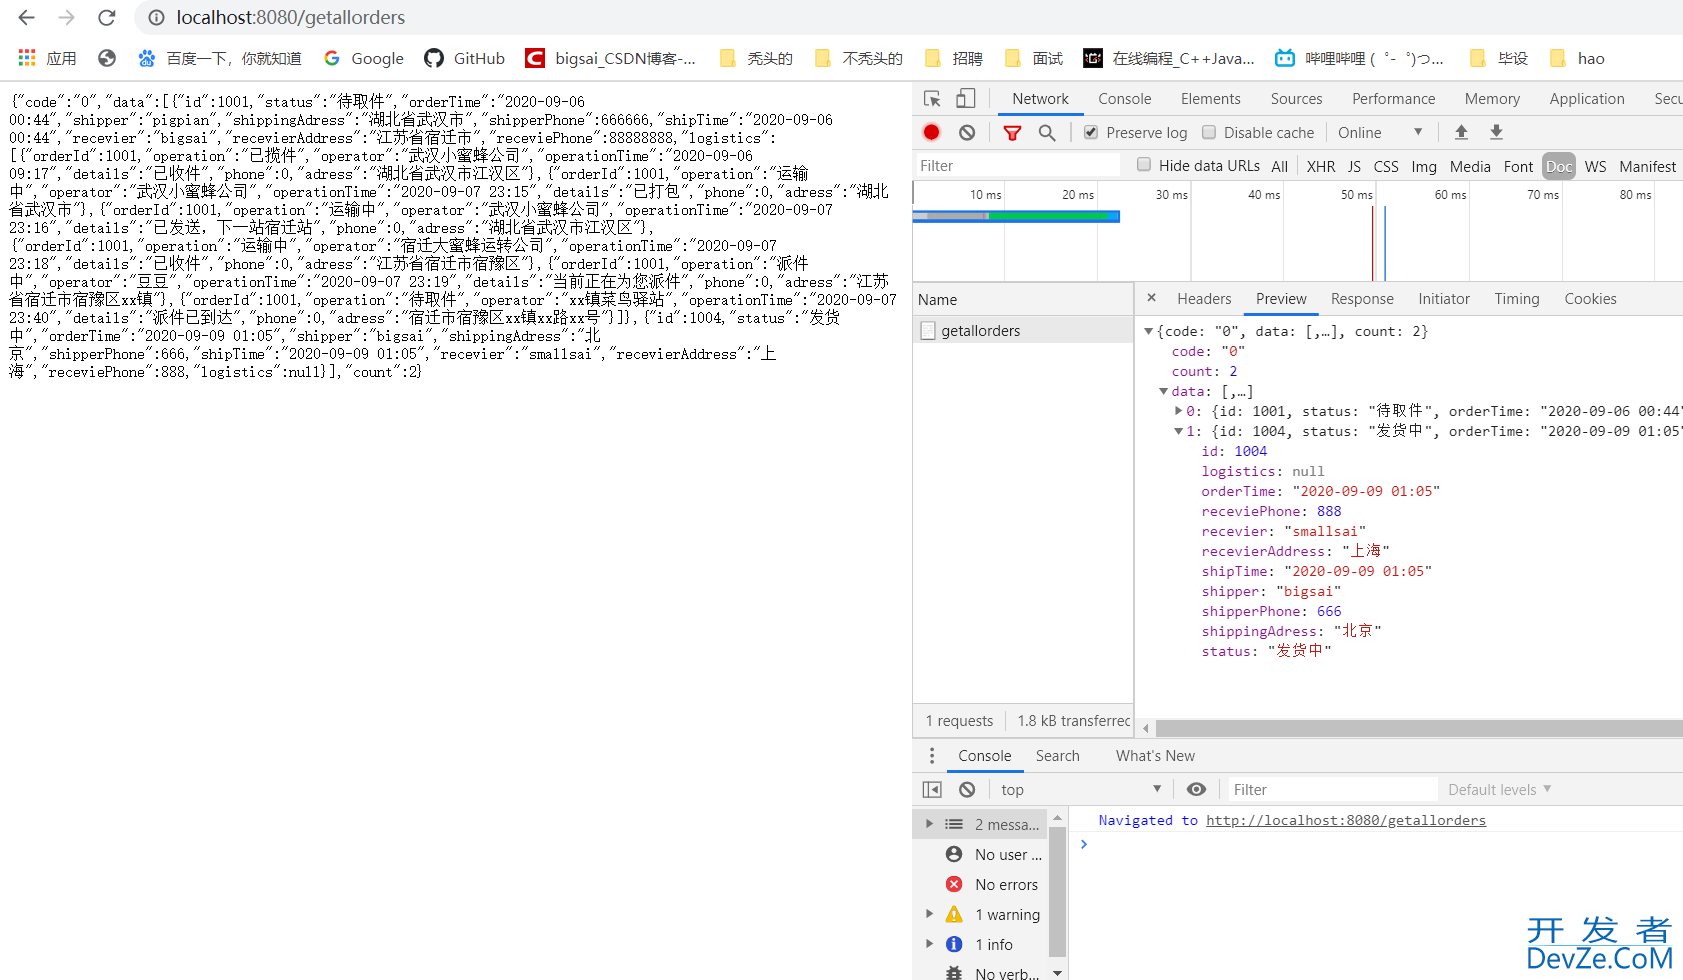
Task: Go back with the browser back arrow
Action: pos(27,17)
